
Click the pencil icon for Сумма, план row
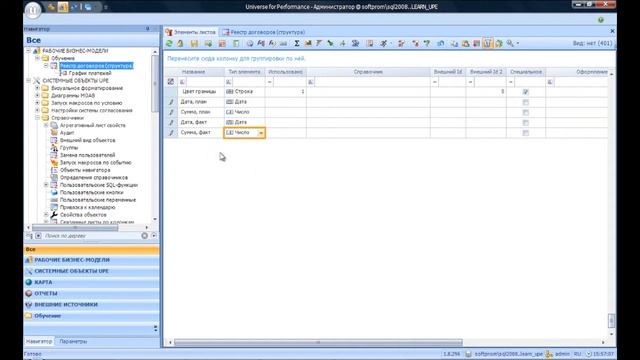tap(171, 112)
